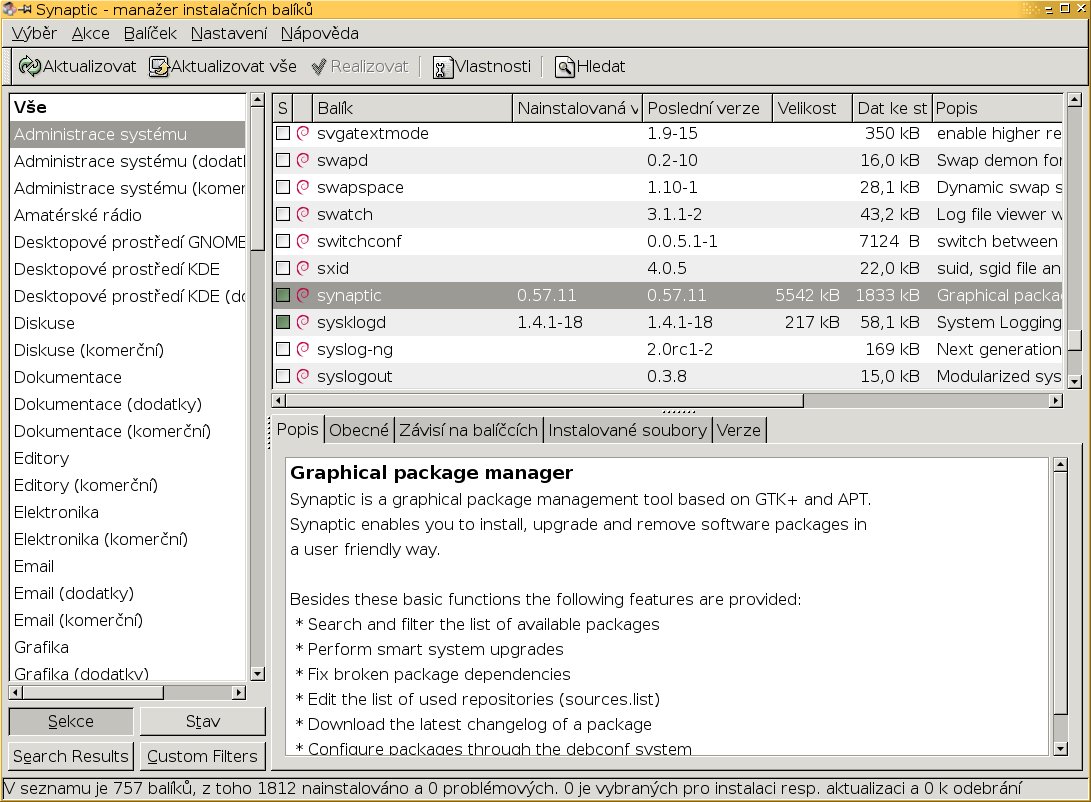
Task: Switch to the Verze tab
Action: tap(739, 431)
